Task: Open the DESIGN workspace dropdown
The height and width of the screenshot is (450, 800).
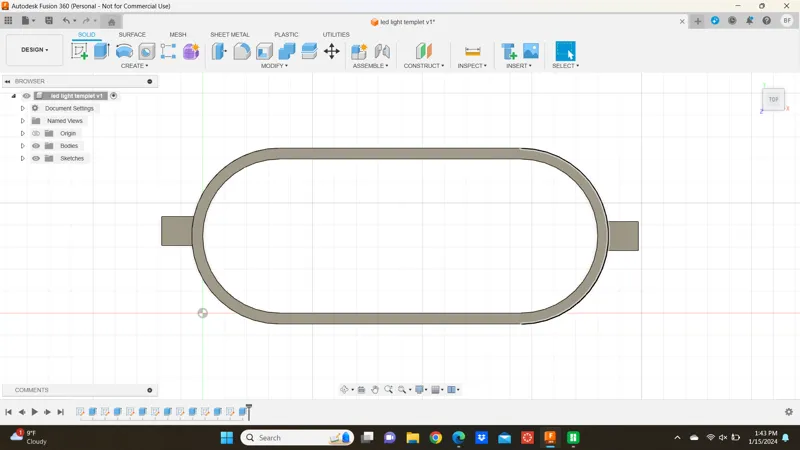Action: [x=35, y=50]
